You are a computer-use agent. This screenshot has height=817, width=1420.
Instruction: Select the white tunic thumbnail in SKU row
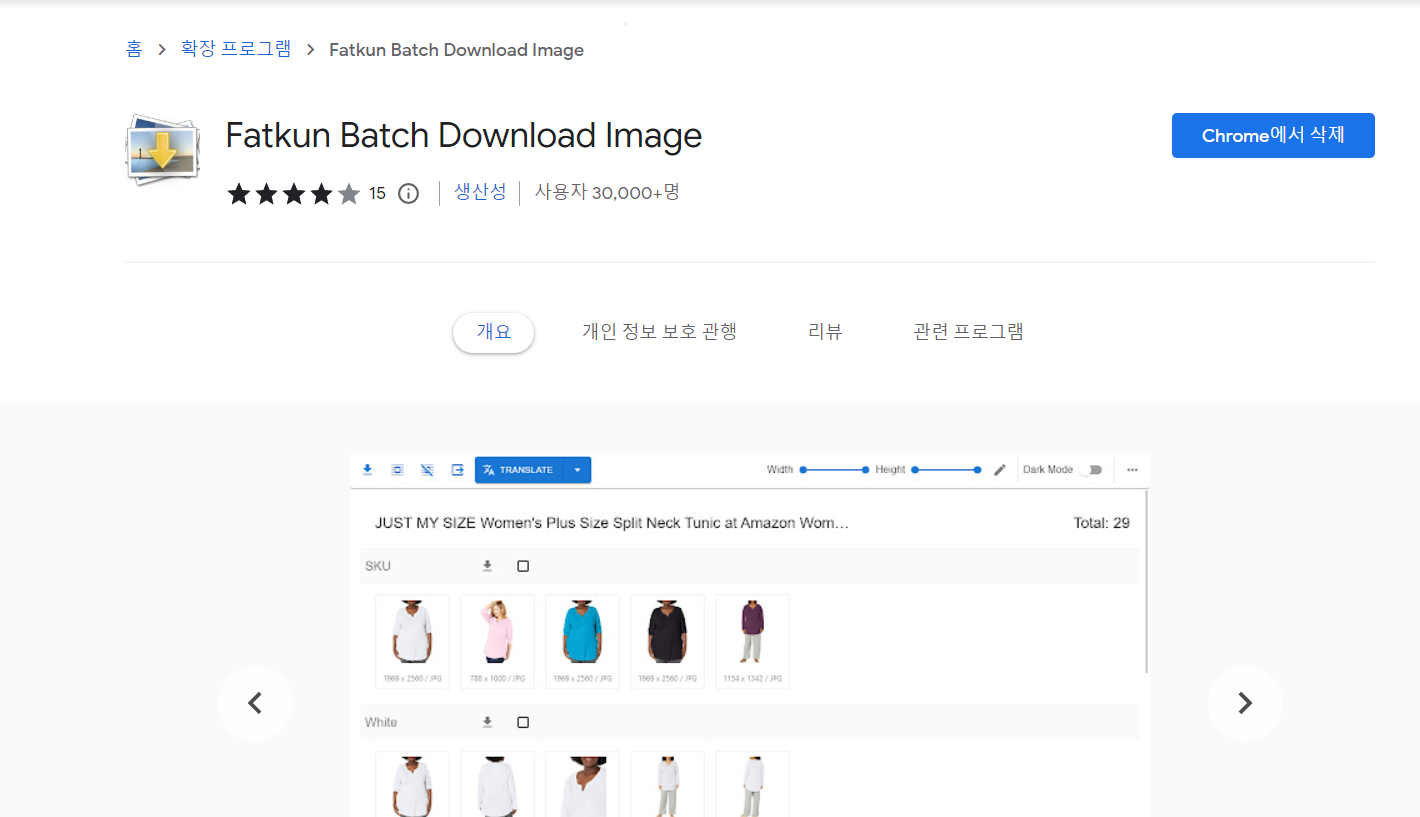[x=412, y=642]
